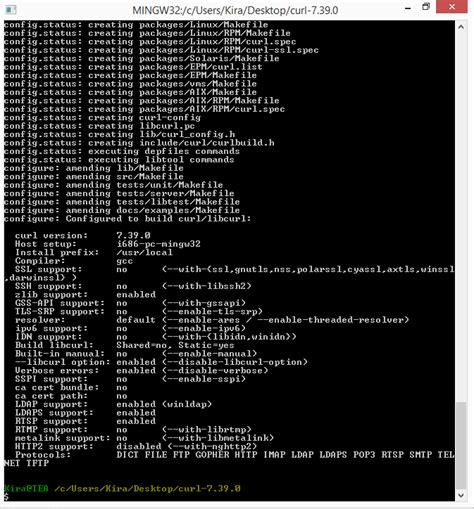Click the scrollbar up arrow
The image size is (474, 509).
point(461,27)
